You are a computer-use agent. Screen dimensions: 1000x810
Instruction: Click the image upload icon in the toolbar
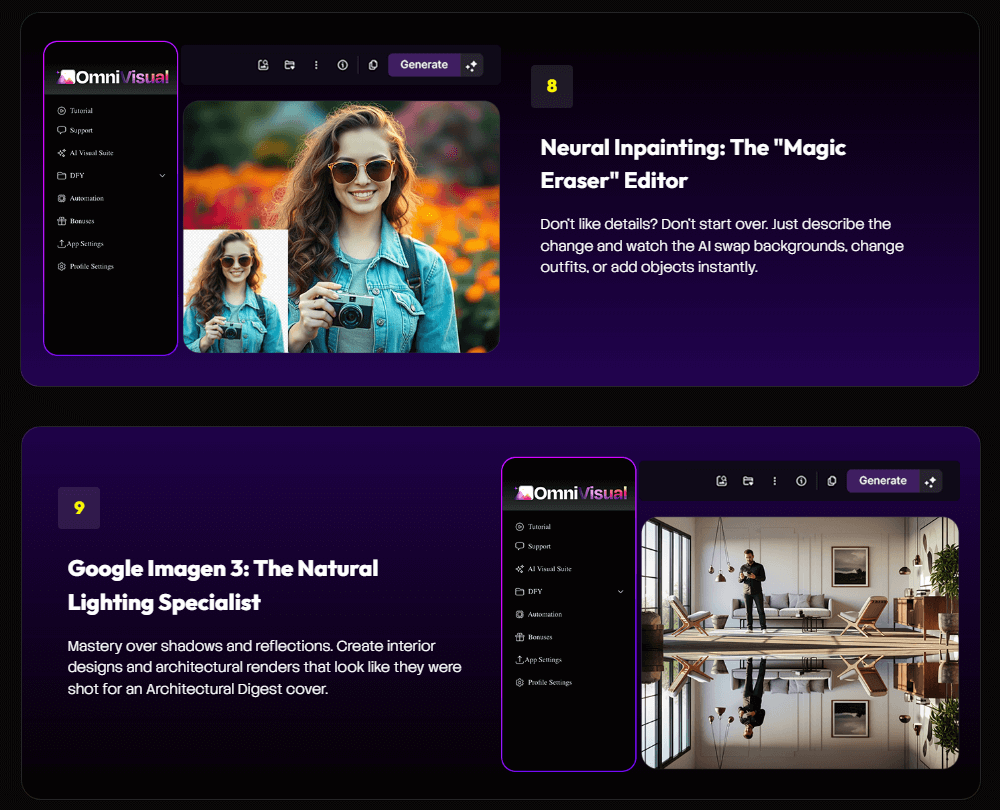[x=263, y=64]
